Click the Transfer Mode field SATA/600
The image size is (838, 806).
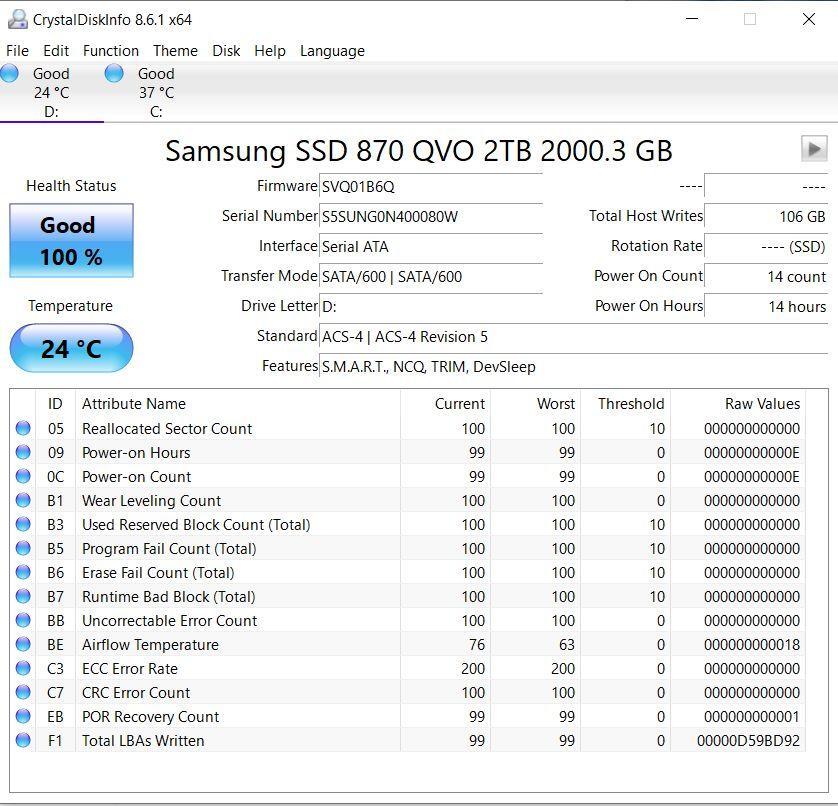pyautogui.click(x=431, y=276)
